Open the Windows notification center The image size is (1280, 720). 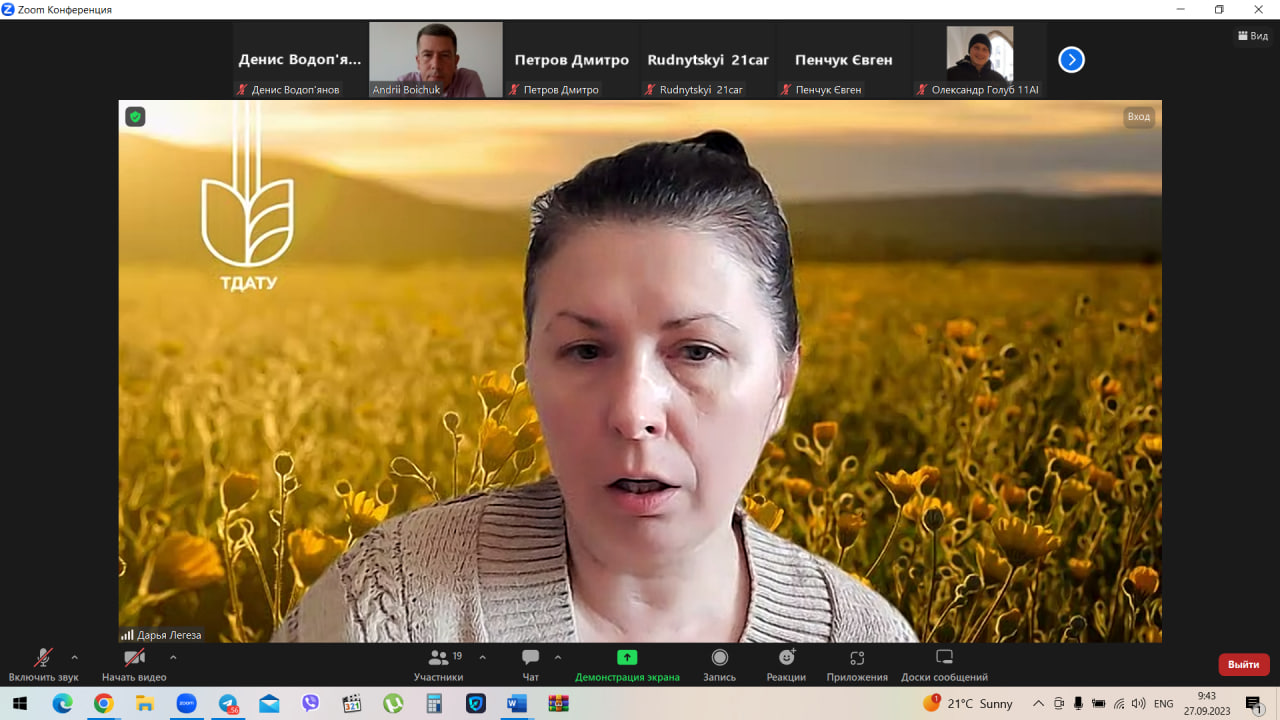click(1254, 703)
